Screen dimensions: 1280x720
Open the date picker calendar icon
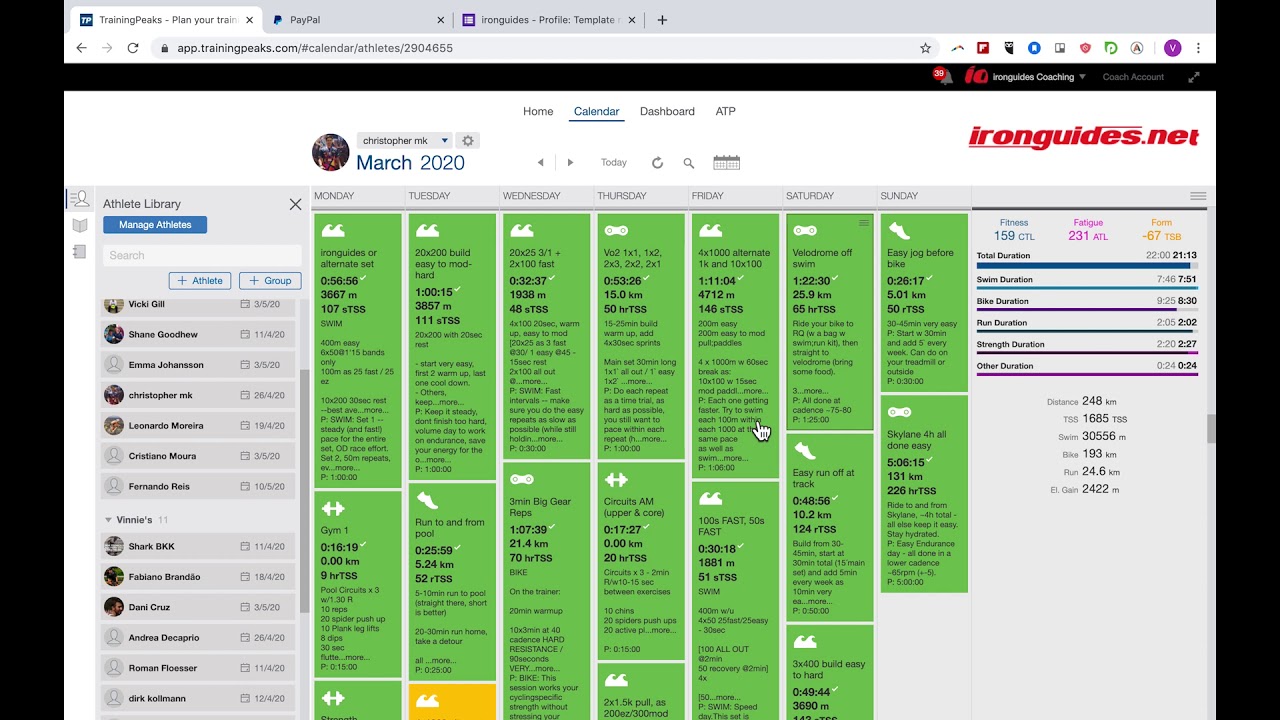click(726, 162)
